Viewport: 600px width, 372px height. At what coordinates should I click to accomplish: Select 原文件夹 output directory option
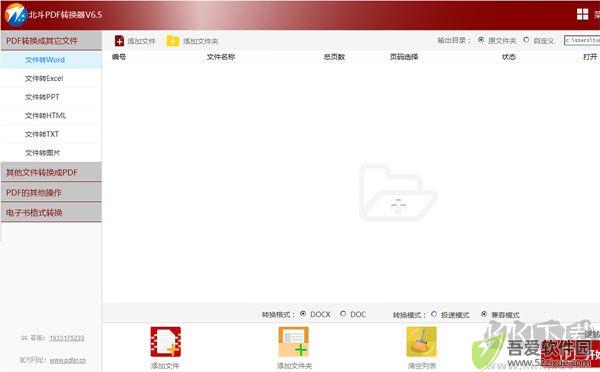(x=481, y=40)
